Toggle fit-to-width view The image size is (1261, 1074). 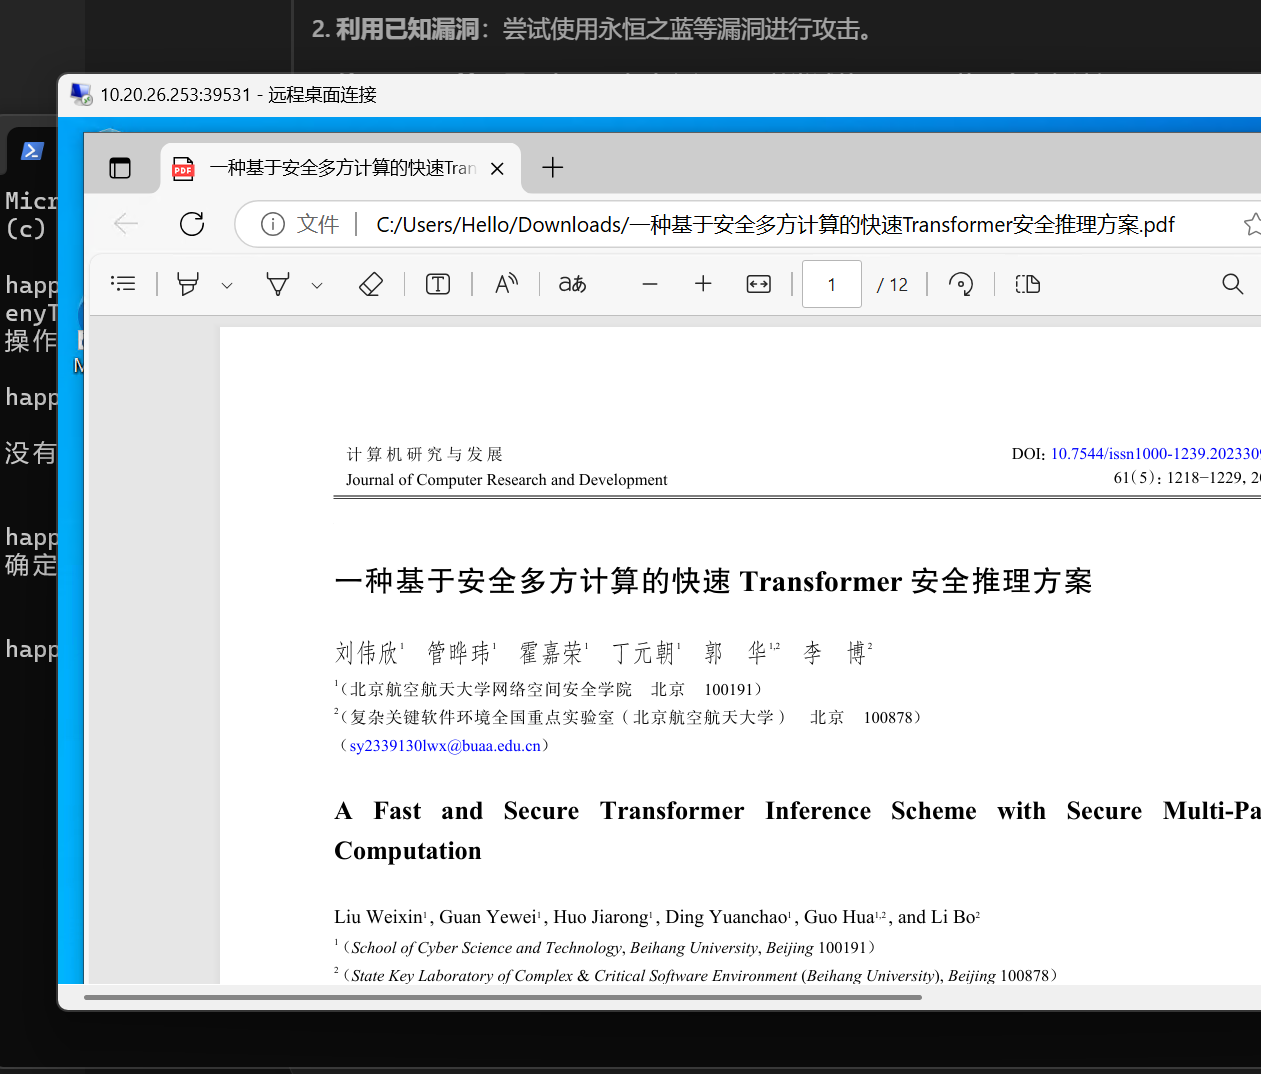[x=758, y=284]
